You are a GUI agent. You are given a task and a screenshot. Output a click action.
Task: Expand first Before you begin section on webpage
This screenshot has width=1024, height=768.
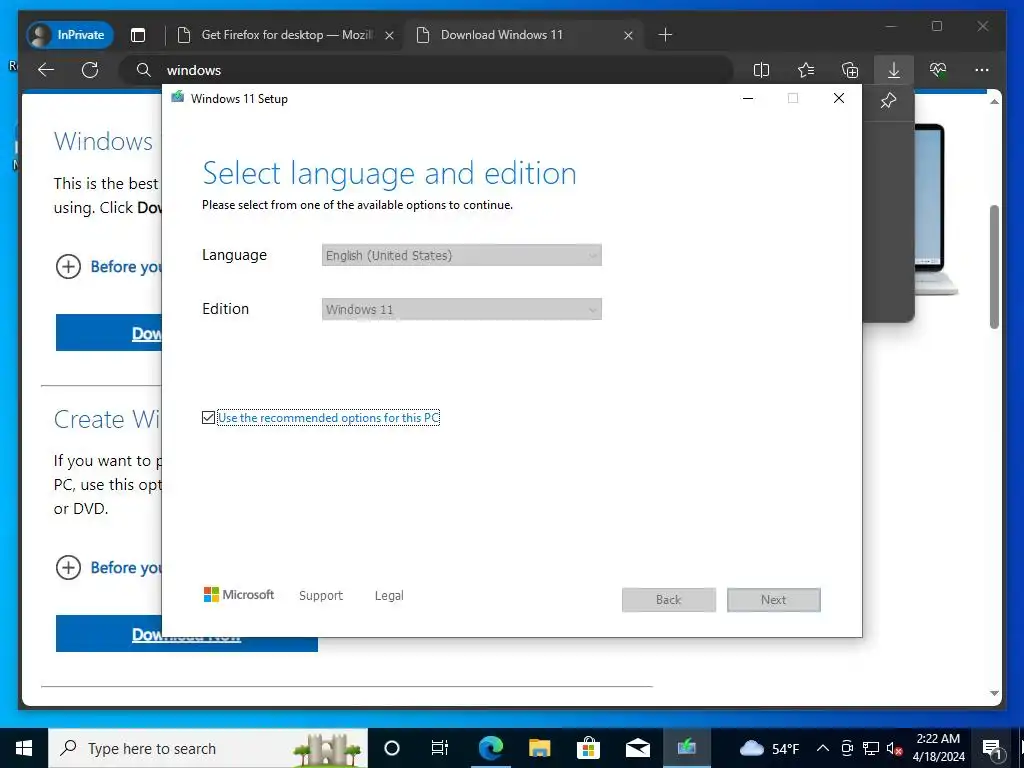click(69, 266)
